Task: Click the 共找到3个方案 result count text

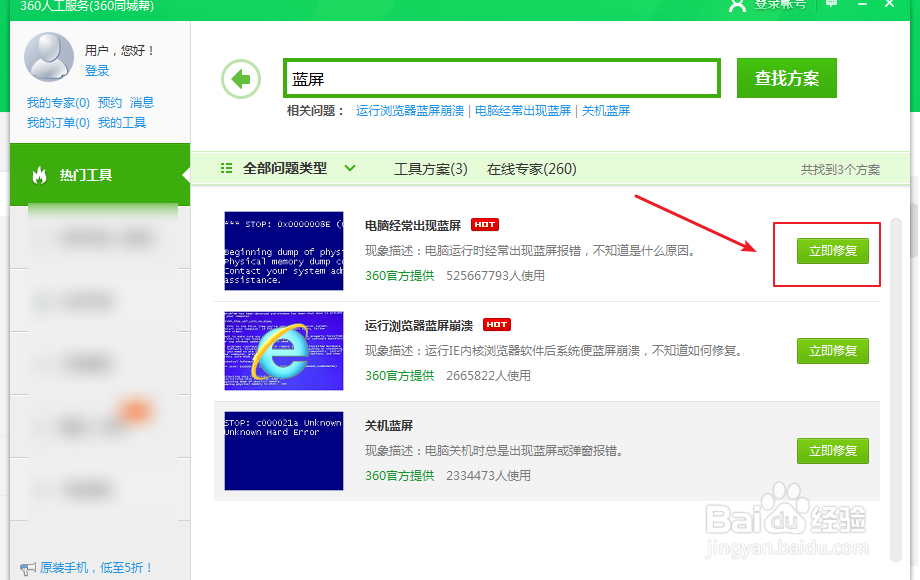Action: pos(840,170)
